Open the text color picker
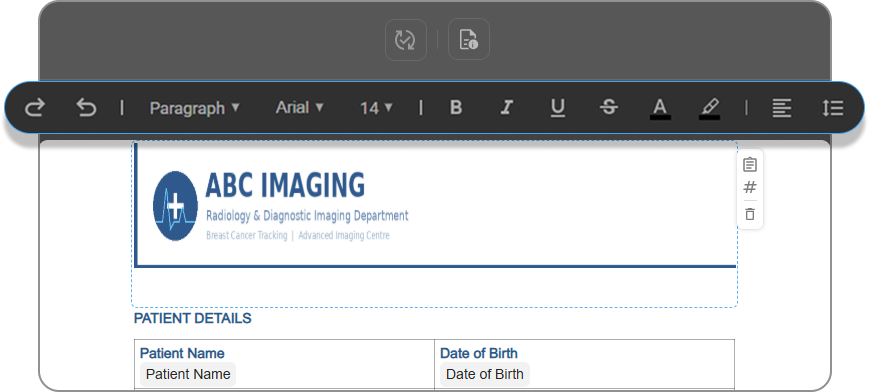Screen dimensions: 869x392 click(660, 109)
